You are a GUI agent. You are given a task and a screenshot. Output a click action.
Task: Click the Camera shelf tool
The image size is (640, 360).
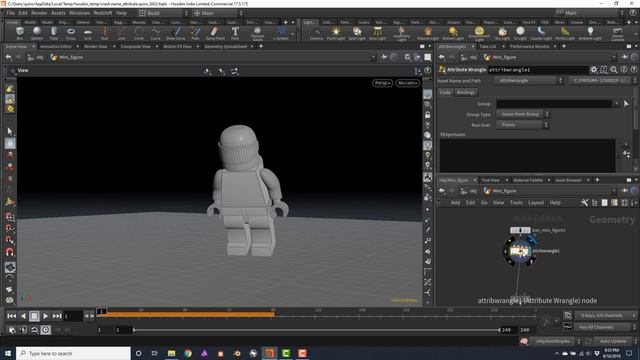[316, 33]
